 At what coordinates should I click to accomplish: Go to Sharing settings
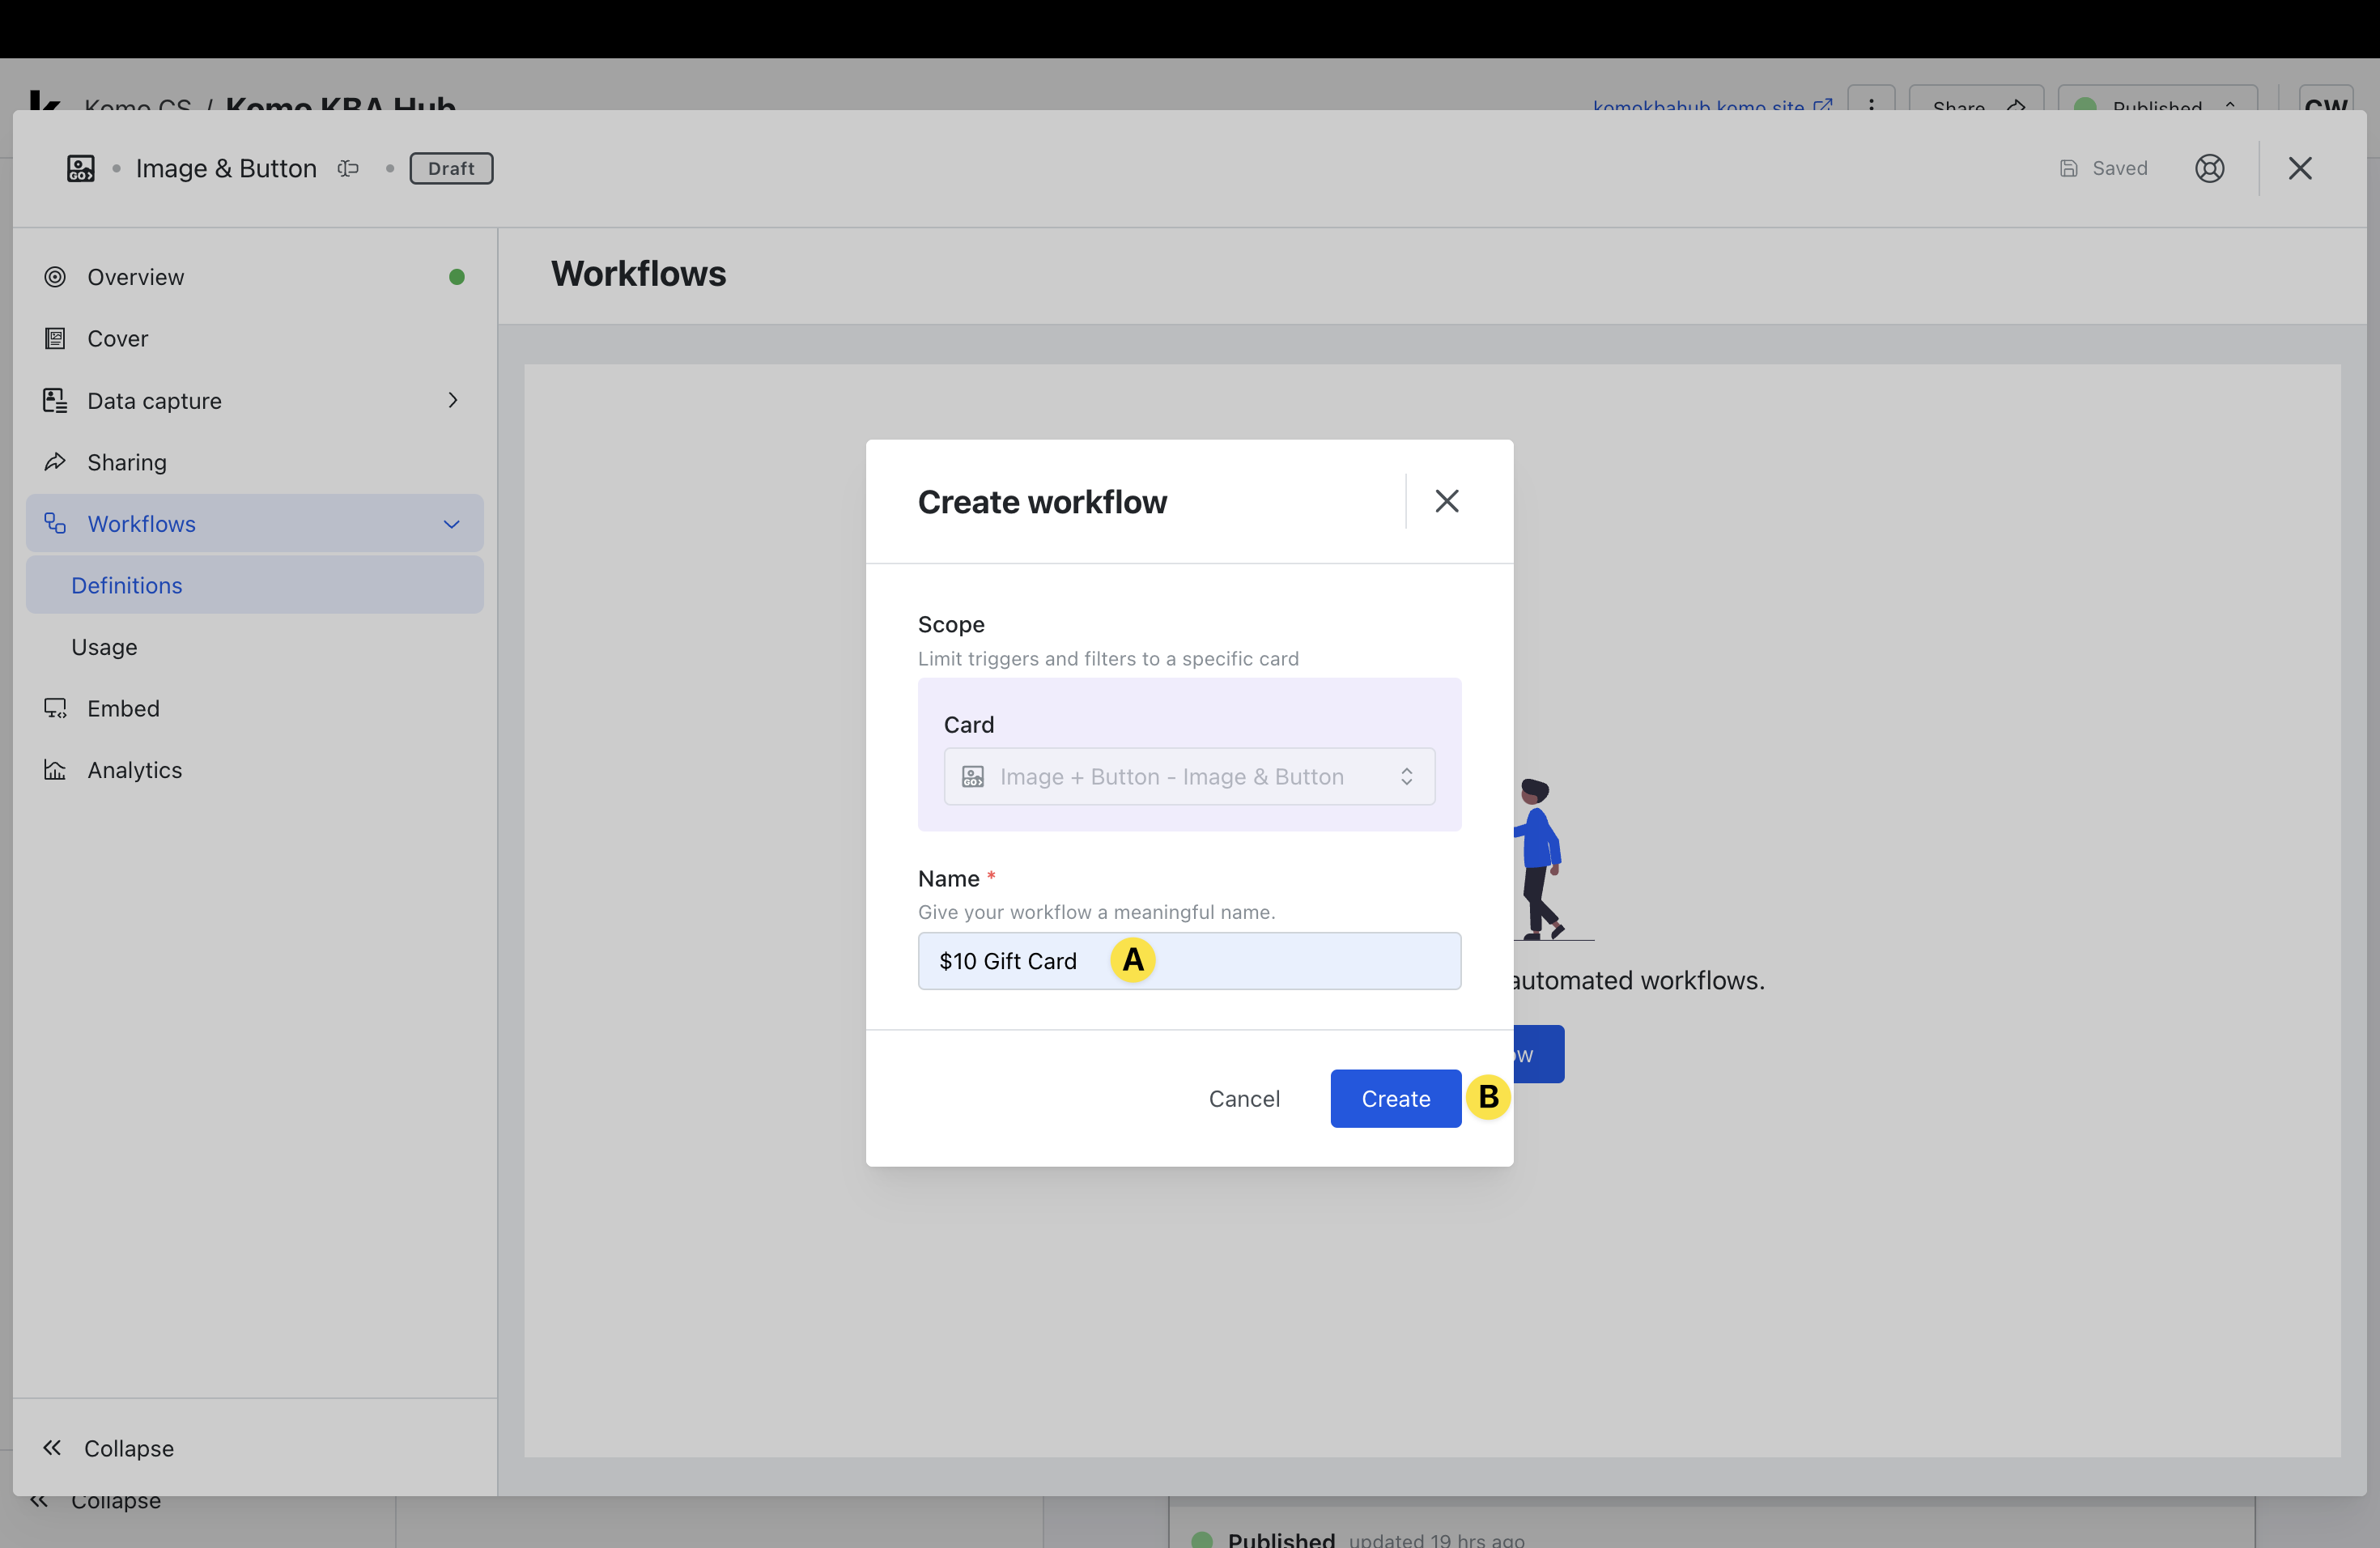point(127,462)
